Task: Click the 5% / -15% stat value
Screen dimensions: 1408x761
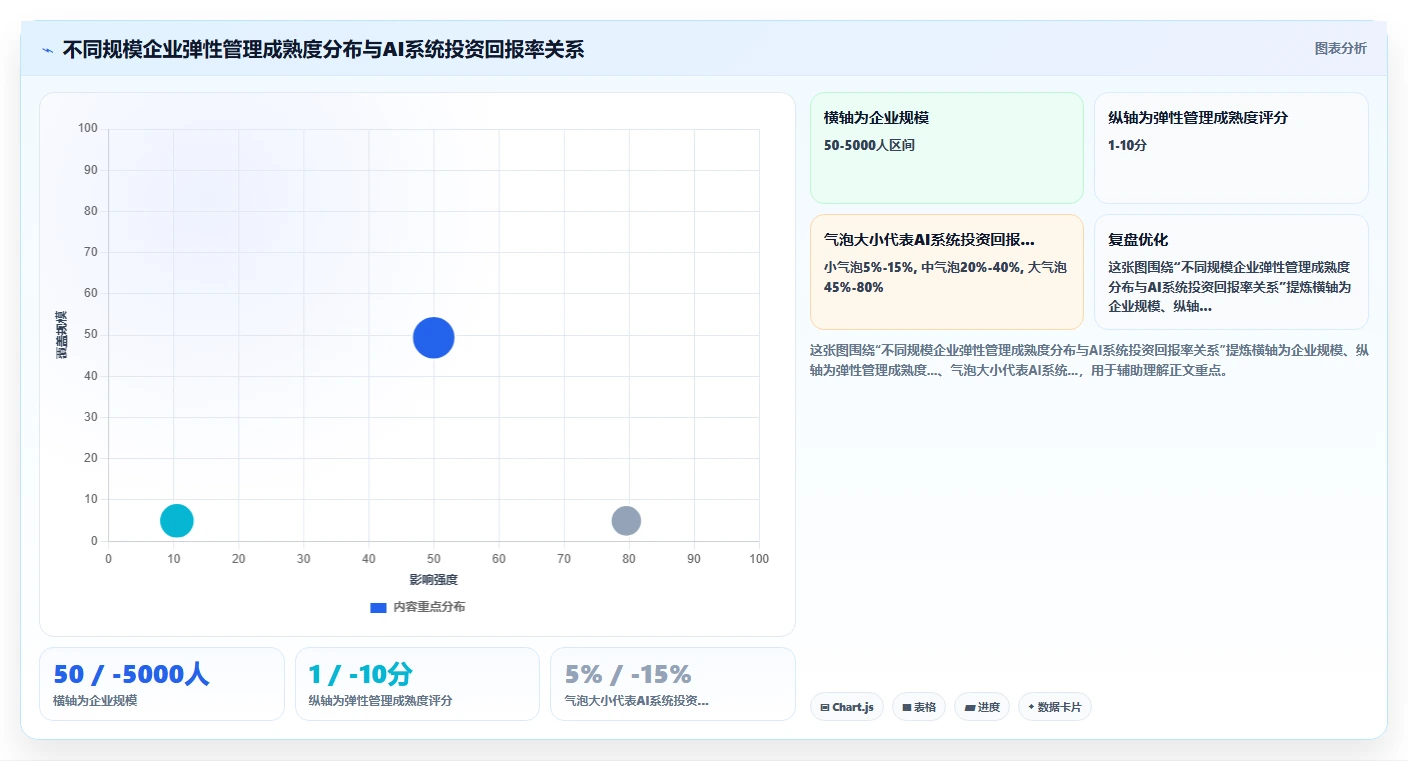Action: pos(628,674)
